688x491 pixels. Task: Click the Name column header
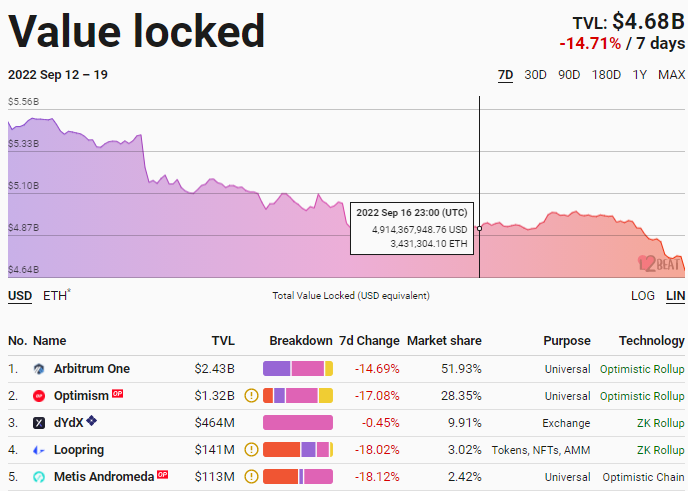[x=50, y=341]
